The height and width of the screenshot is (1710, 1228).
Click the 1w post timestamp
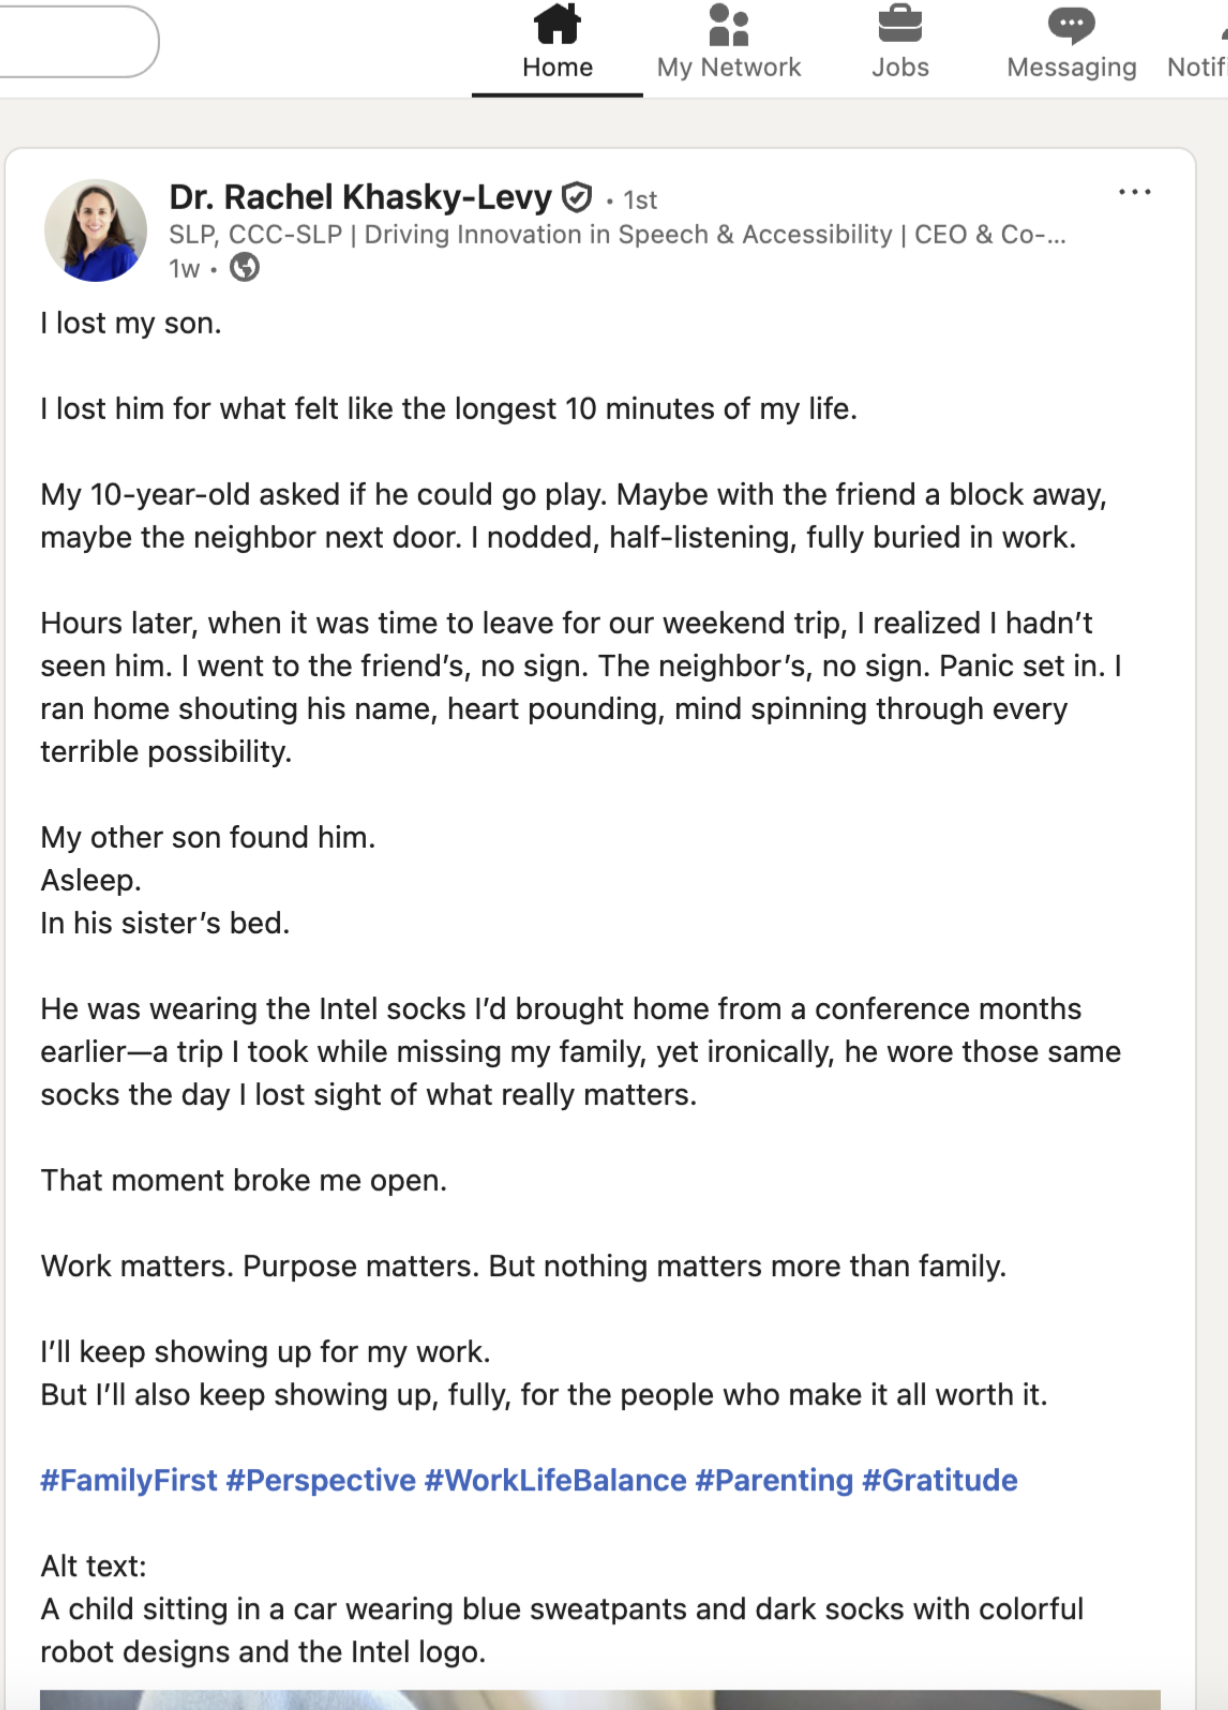pyautogui.click(x=184, y=269)
